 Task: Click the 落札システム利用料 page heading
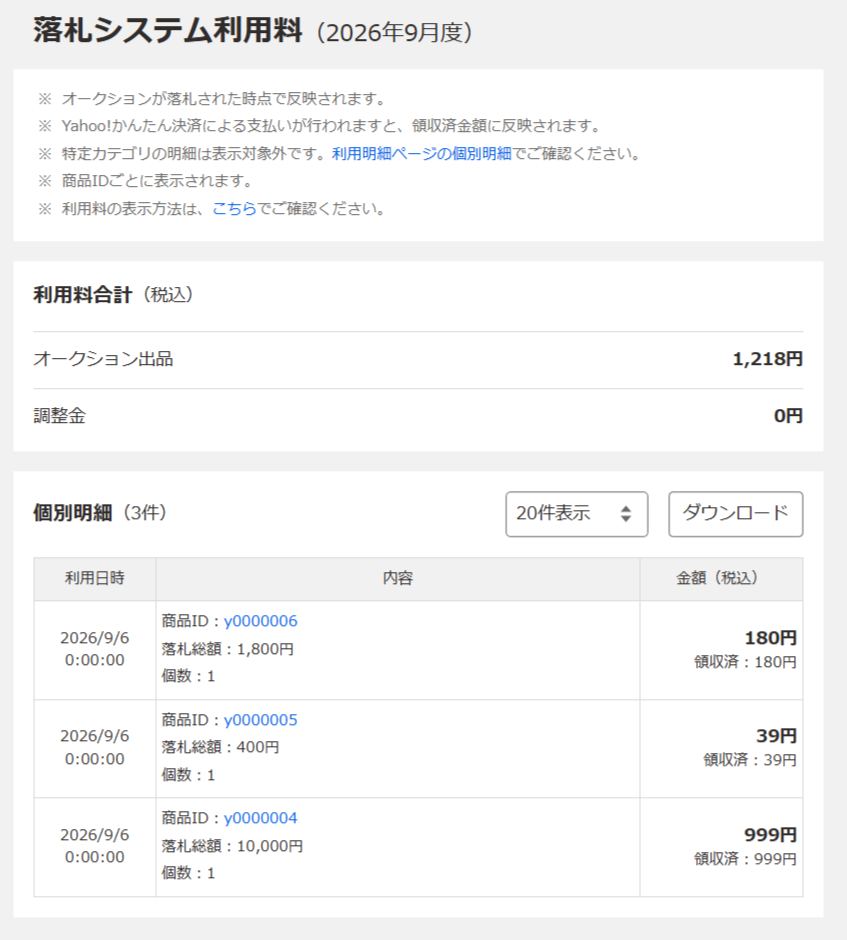(x=167, y=30)
